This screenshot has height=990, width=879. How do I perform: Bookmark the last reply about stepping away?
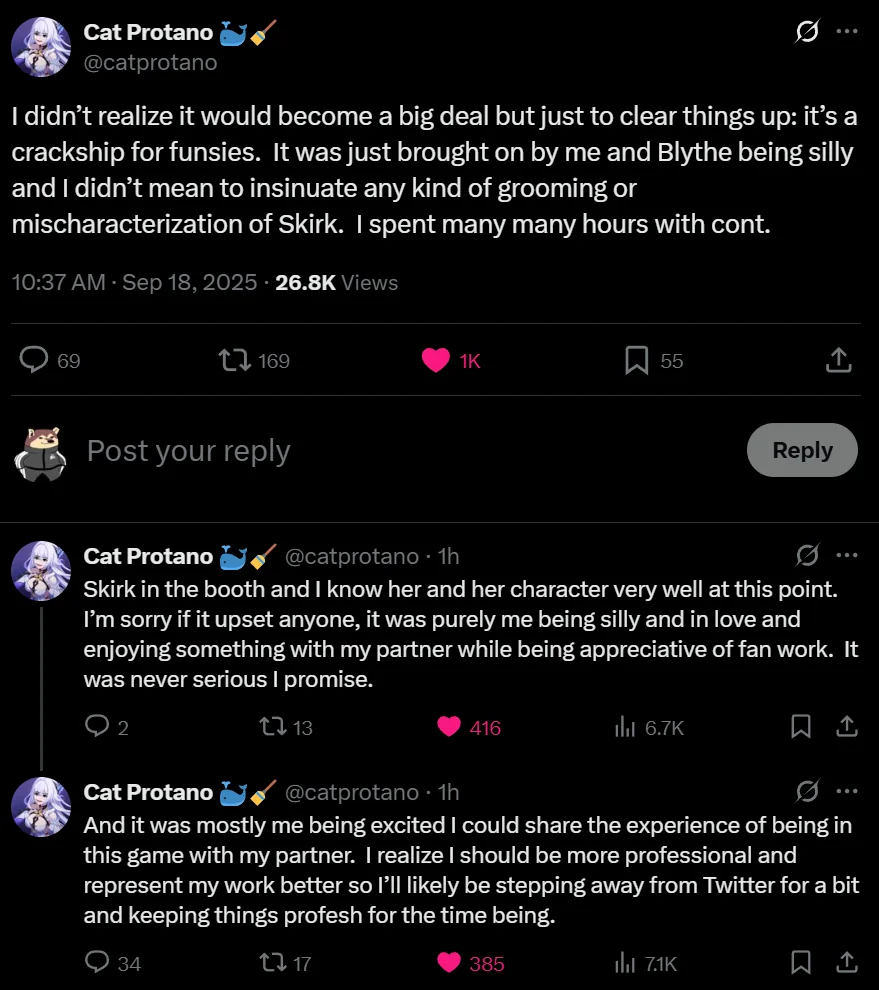(801, 963)
